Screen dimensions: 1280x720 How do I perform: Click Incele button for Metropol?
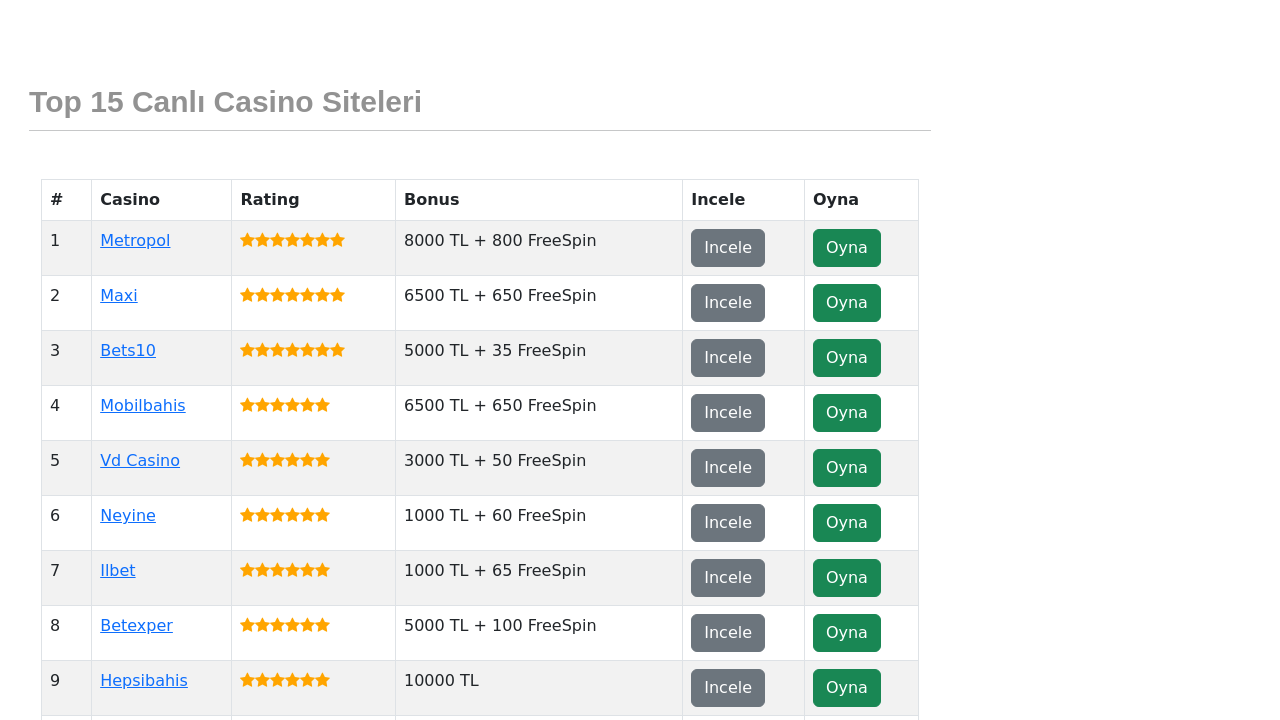point(728,248)
